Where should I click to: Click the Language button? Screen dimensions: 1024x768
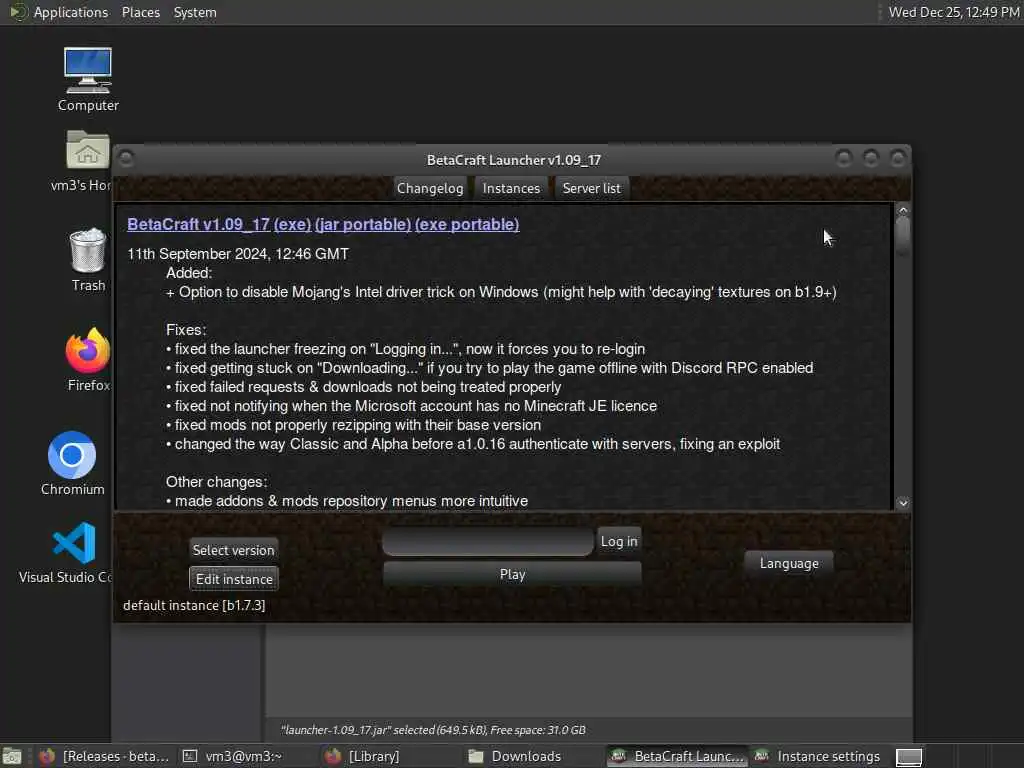(789, 563)
